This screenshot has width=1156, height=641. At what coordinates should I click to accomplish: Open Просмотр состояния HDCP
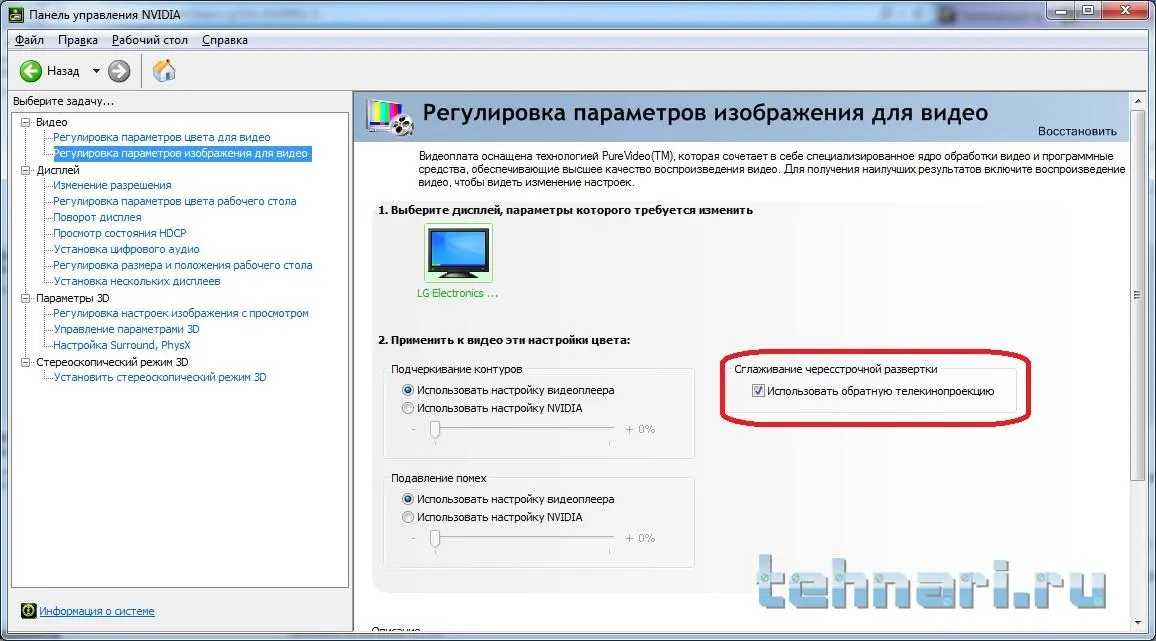tap(119, 233)
